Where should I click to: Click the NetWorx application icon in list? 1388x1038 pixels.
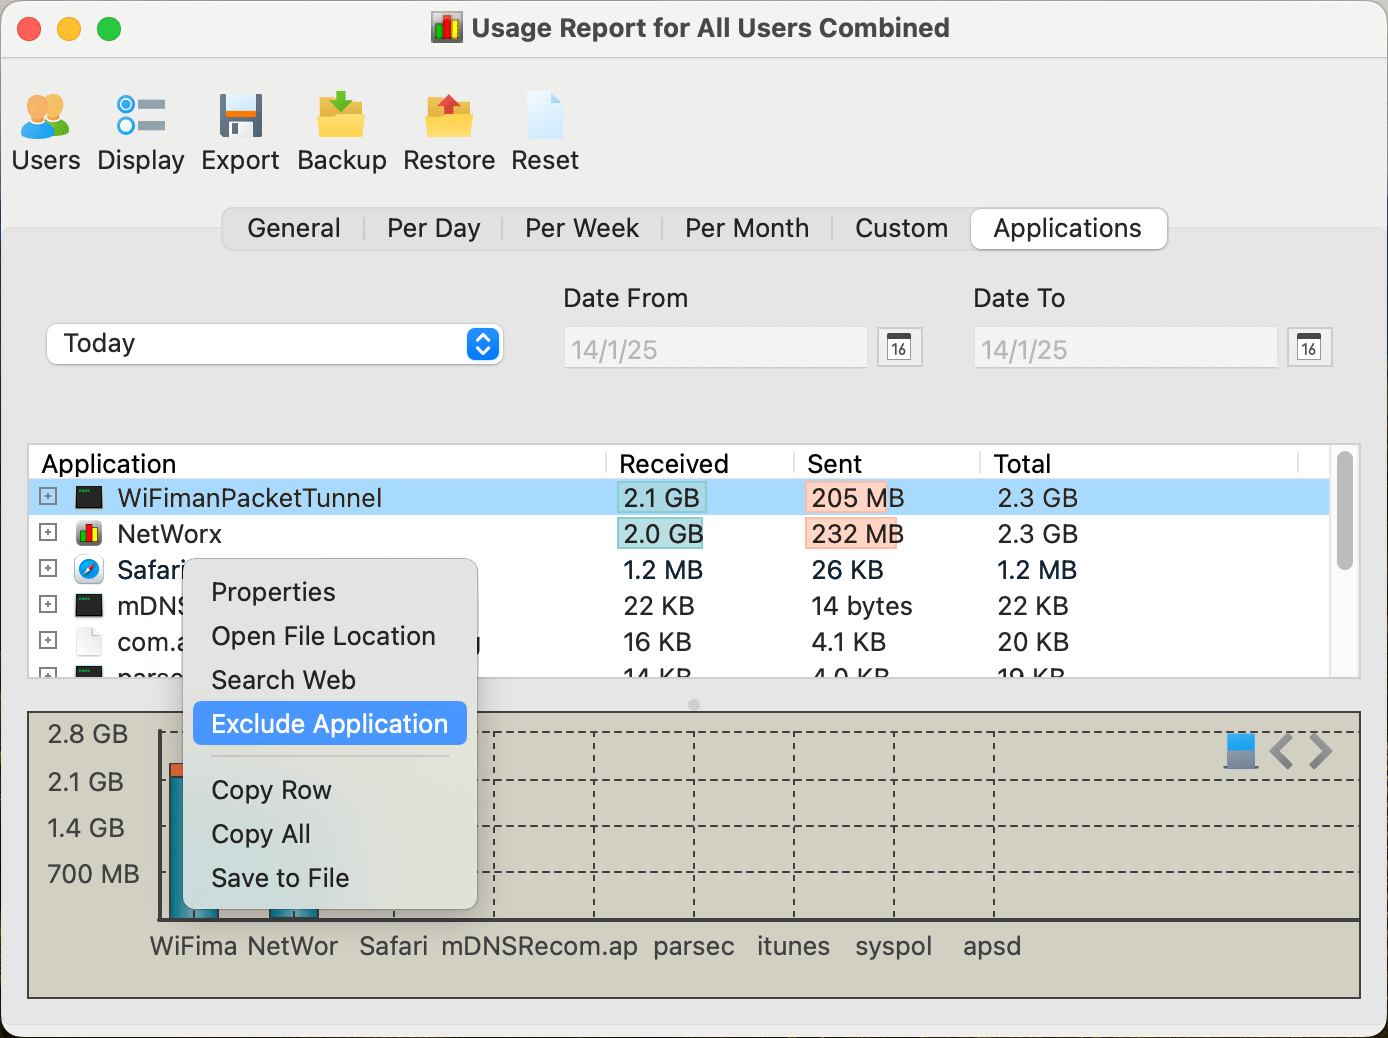(89, 533)
